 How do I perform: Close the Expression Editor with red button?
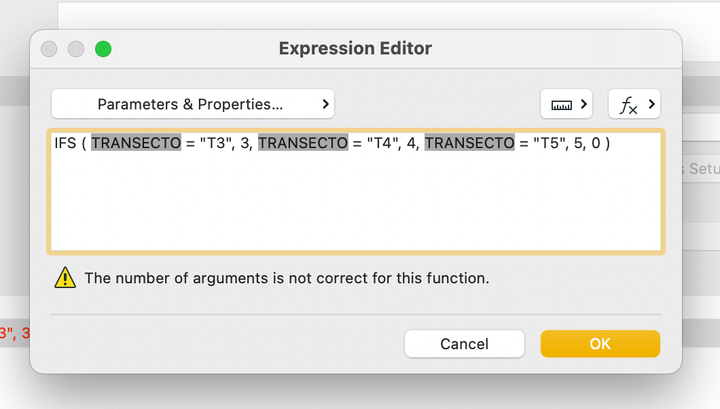(49, 49)
